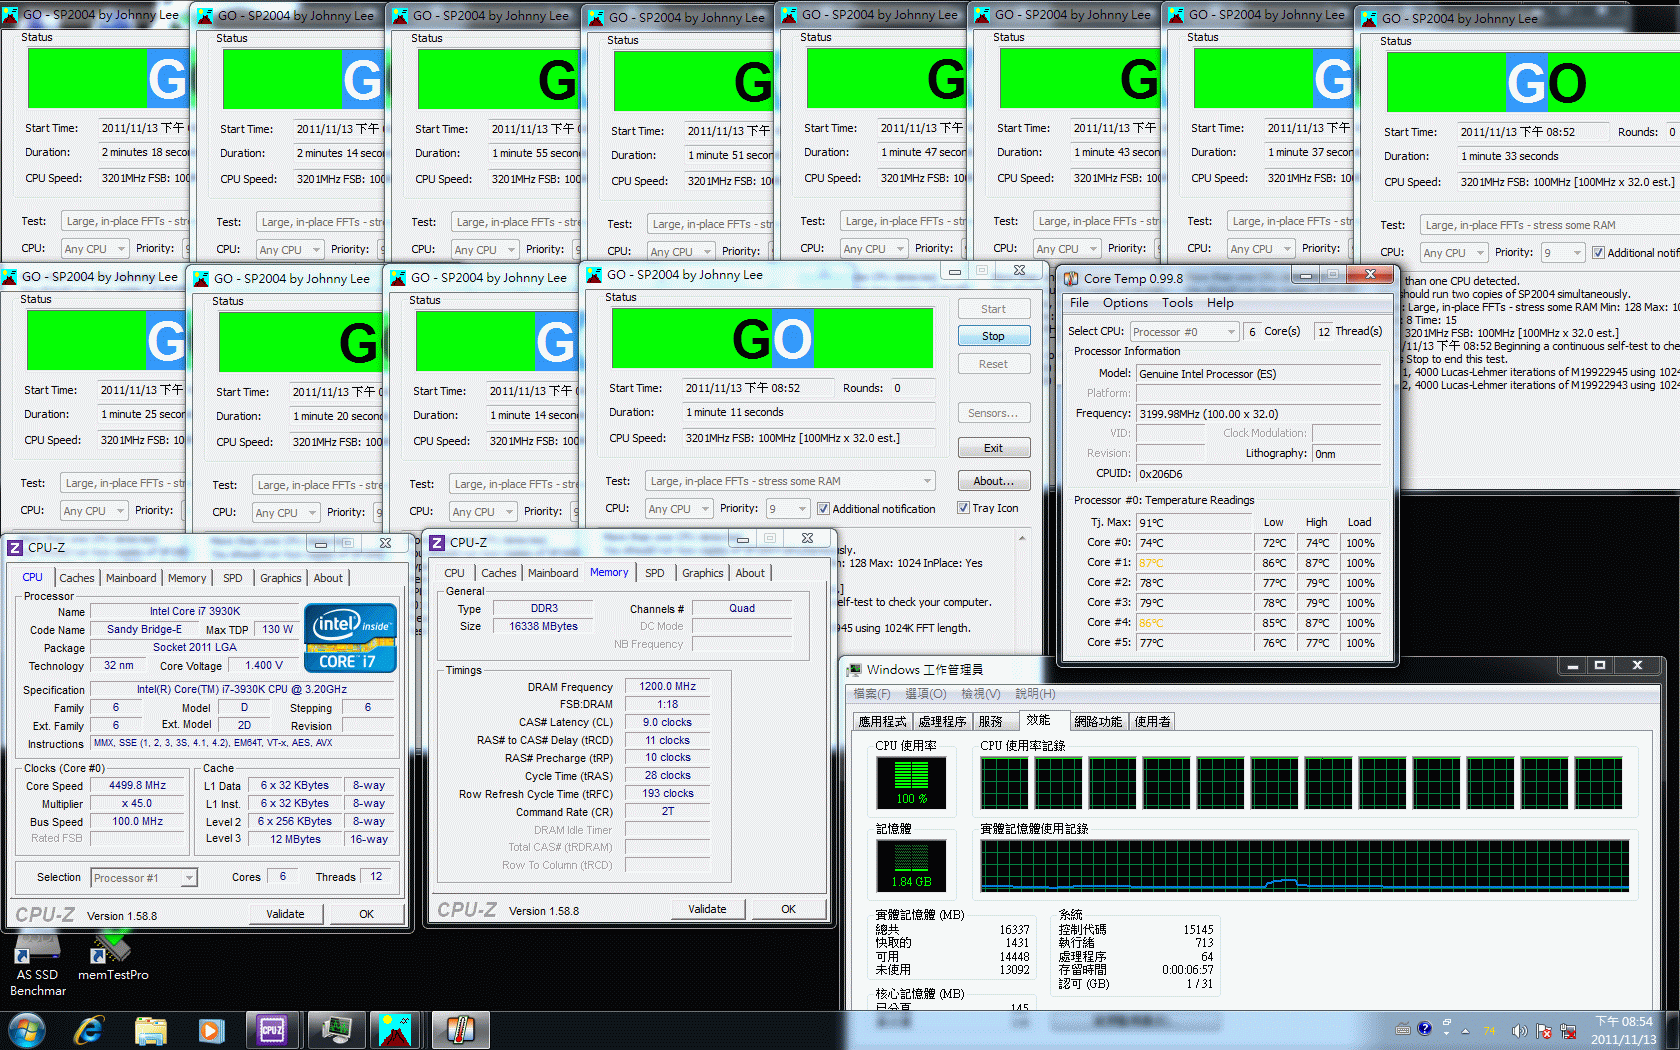Viewport: 1680px width, 1050px height.
Task: Select the memTestPro desktop shortcut
Action: (113, 957)
